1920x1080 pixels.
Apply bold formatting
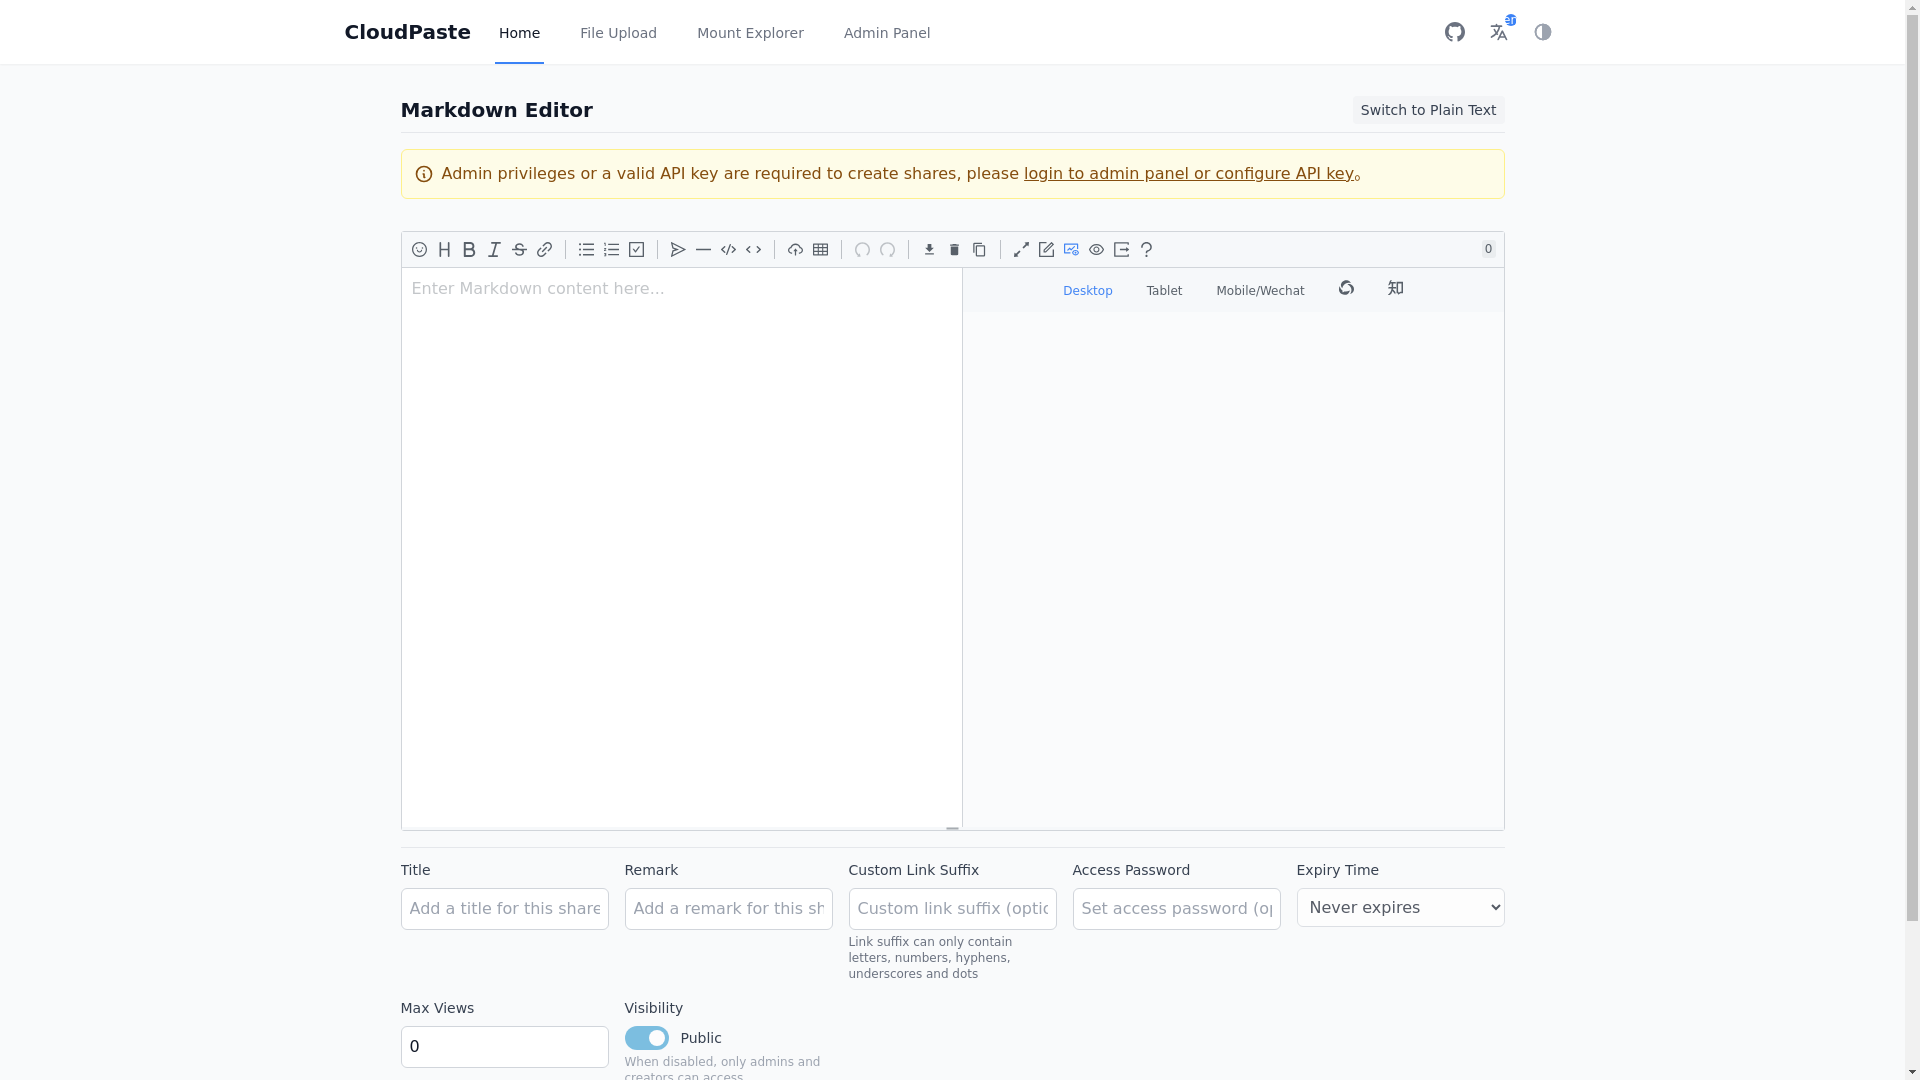(469, 250)
